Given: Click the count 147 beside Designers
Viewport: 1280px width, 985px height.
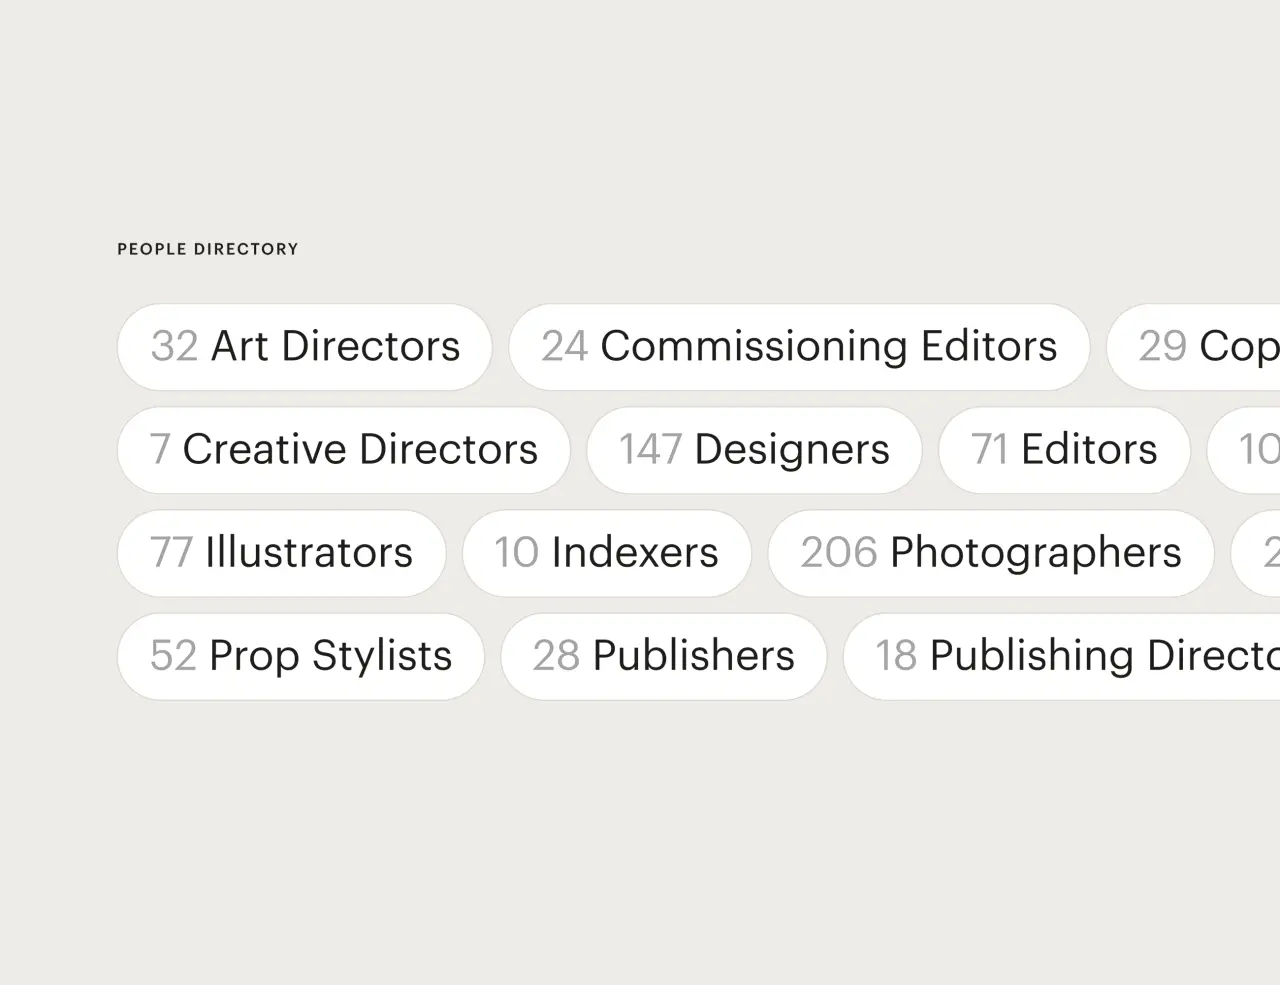Looking at the screenshot, I should pyautogui.click(x=650, y=450).
